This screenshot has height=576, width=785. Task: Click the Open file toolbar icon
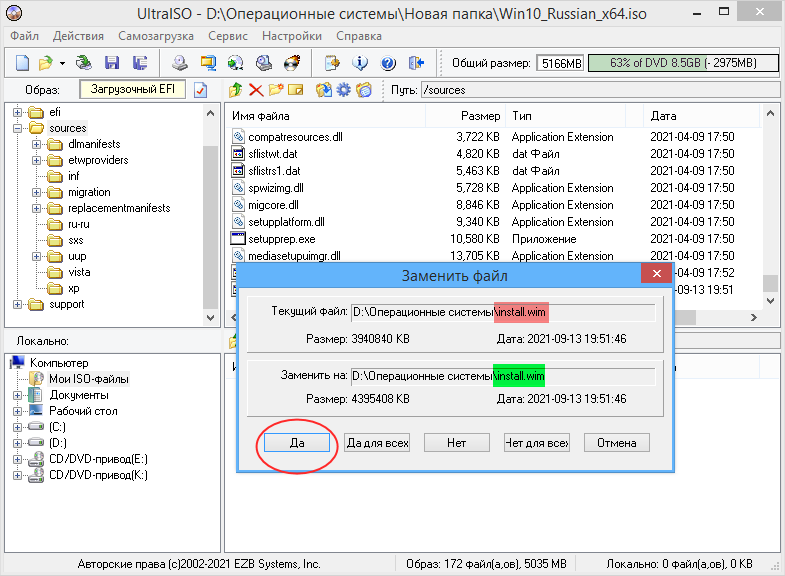(46, 63)
